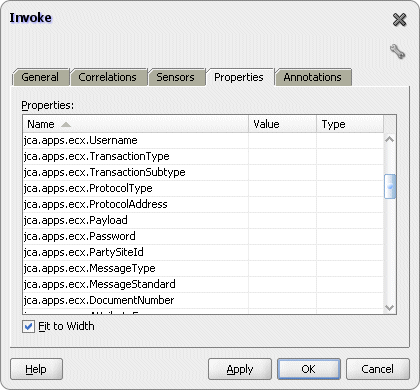Toggle the Fit to Width checkbox

coord(28,326)
